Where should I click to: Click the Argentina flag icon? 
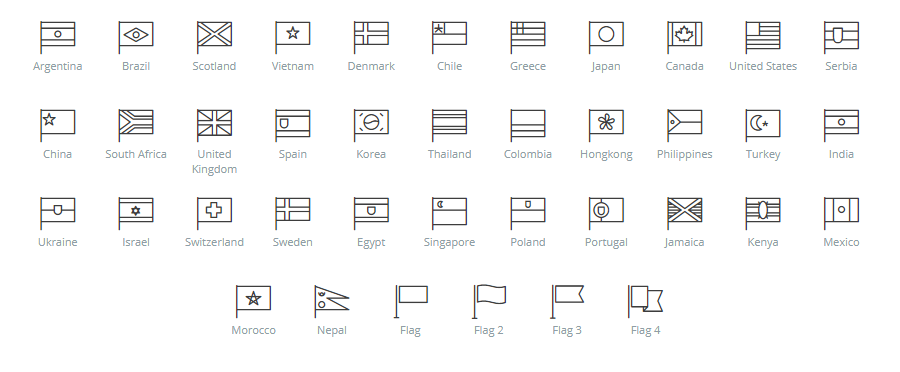click(x=57, y=37)
